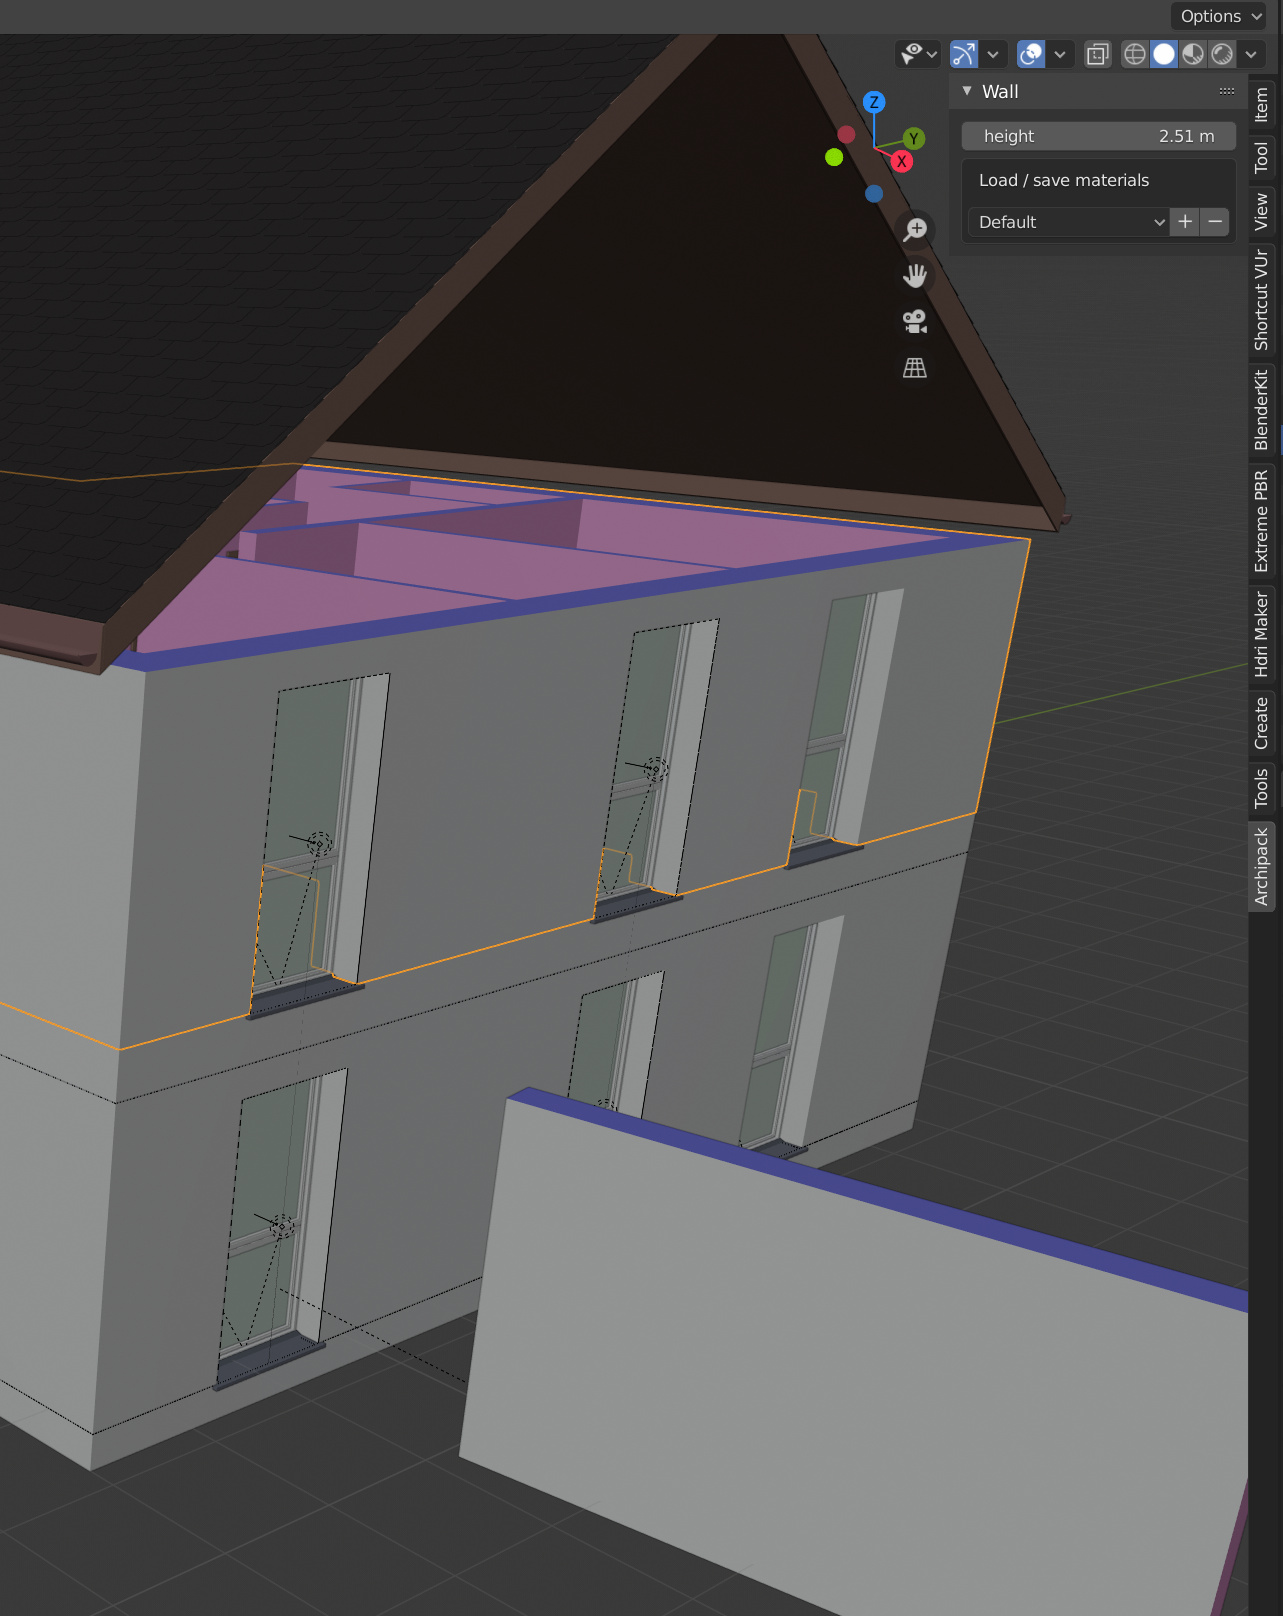Click the negative Y axis gizmo dot
Image resolution: width=1283 pixels, height=1616 pixels.
(x=834, y=157)
